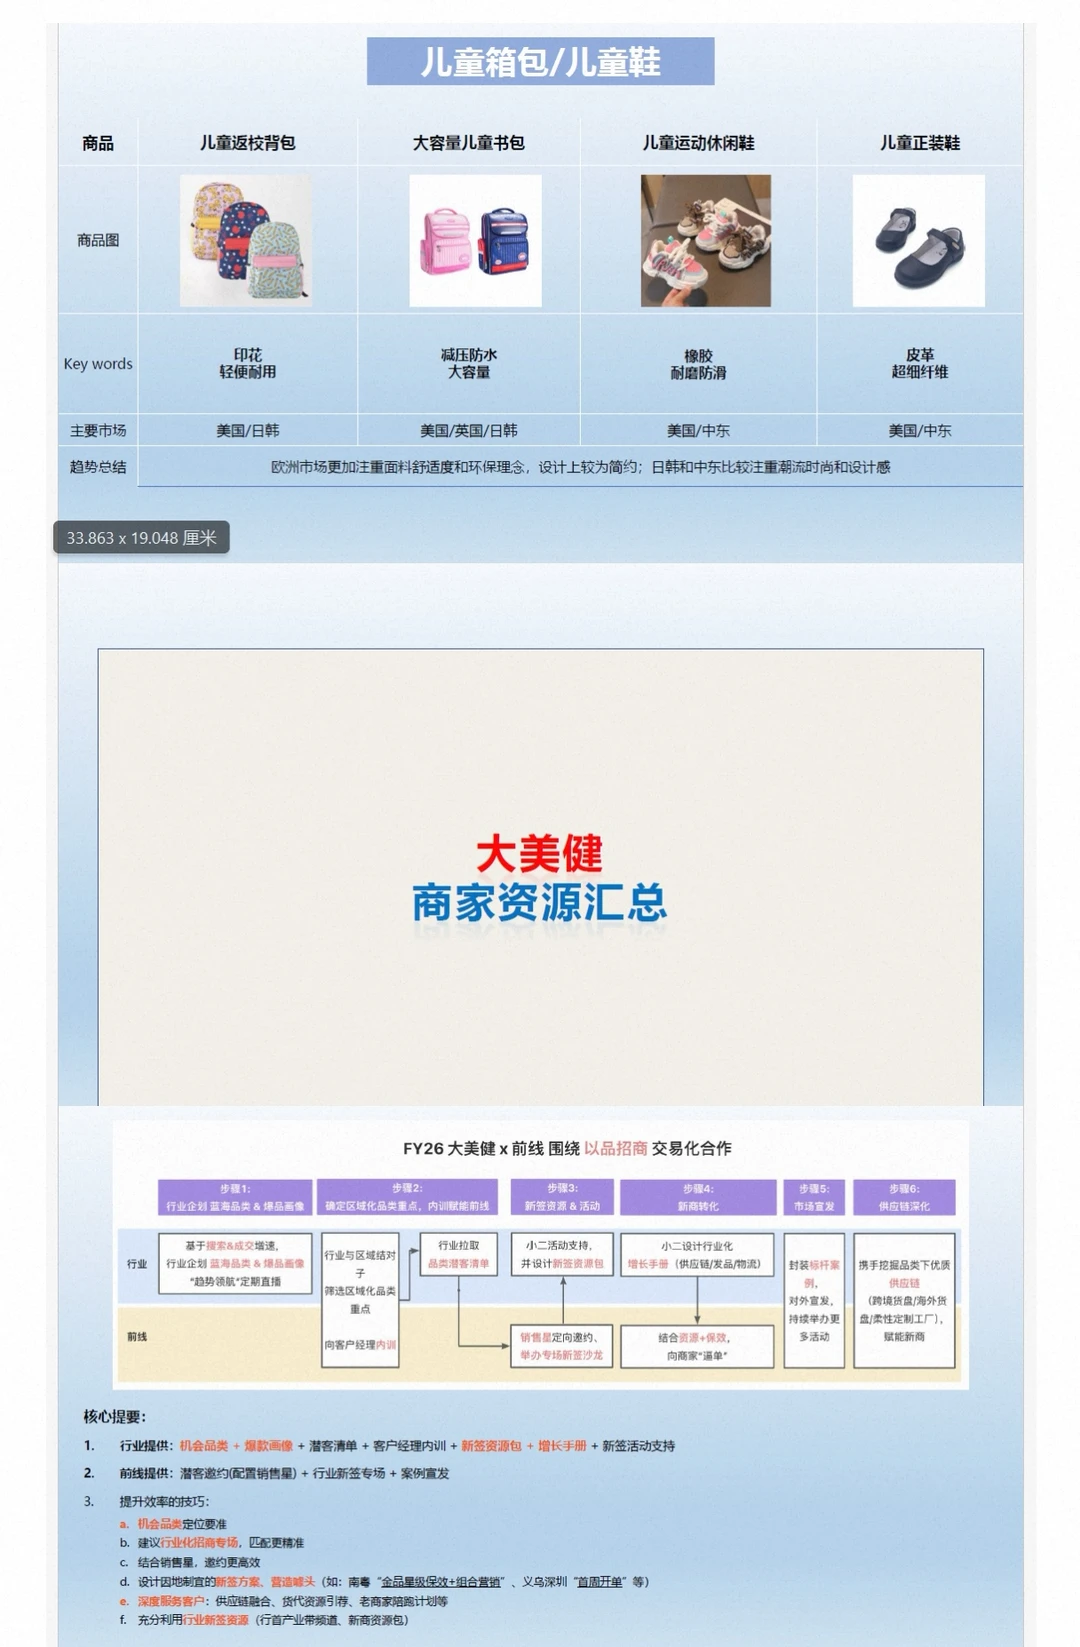Click the underlined 金品星级保效+组合营销 text

[x=441, y=1582]
